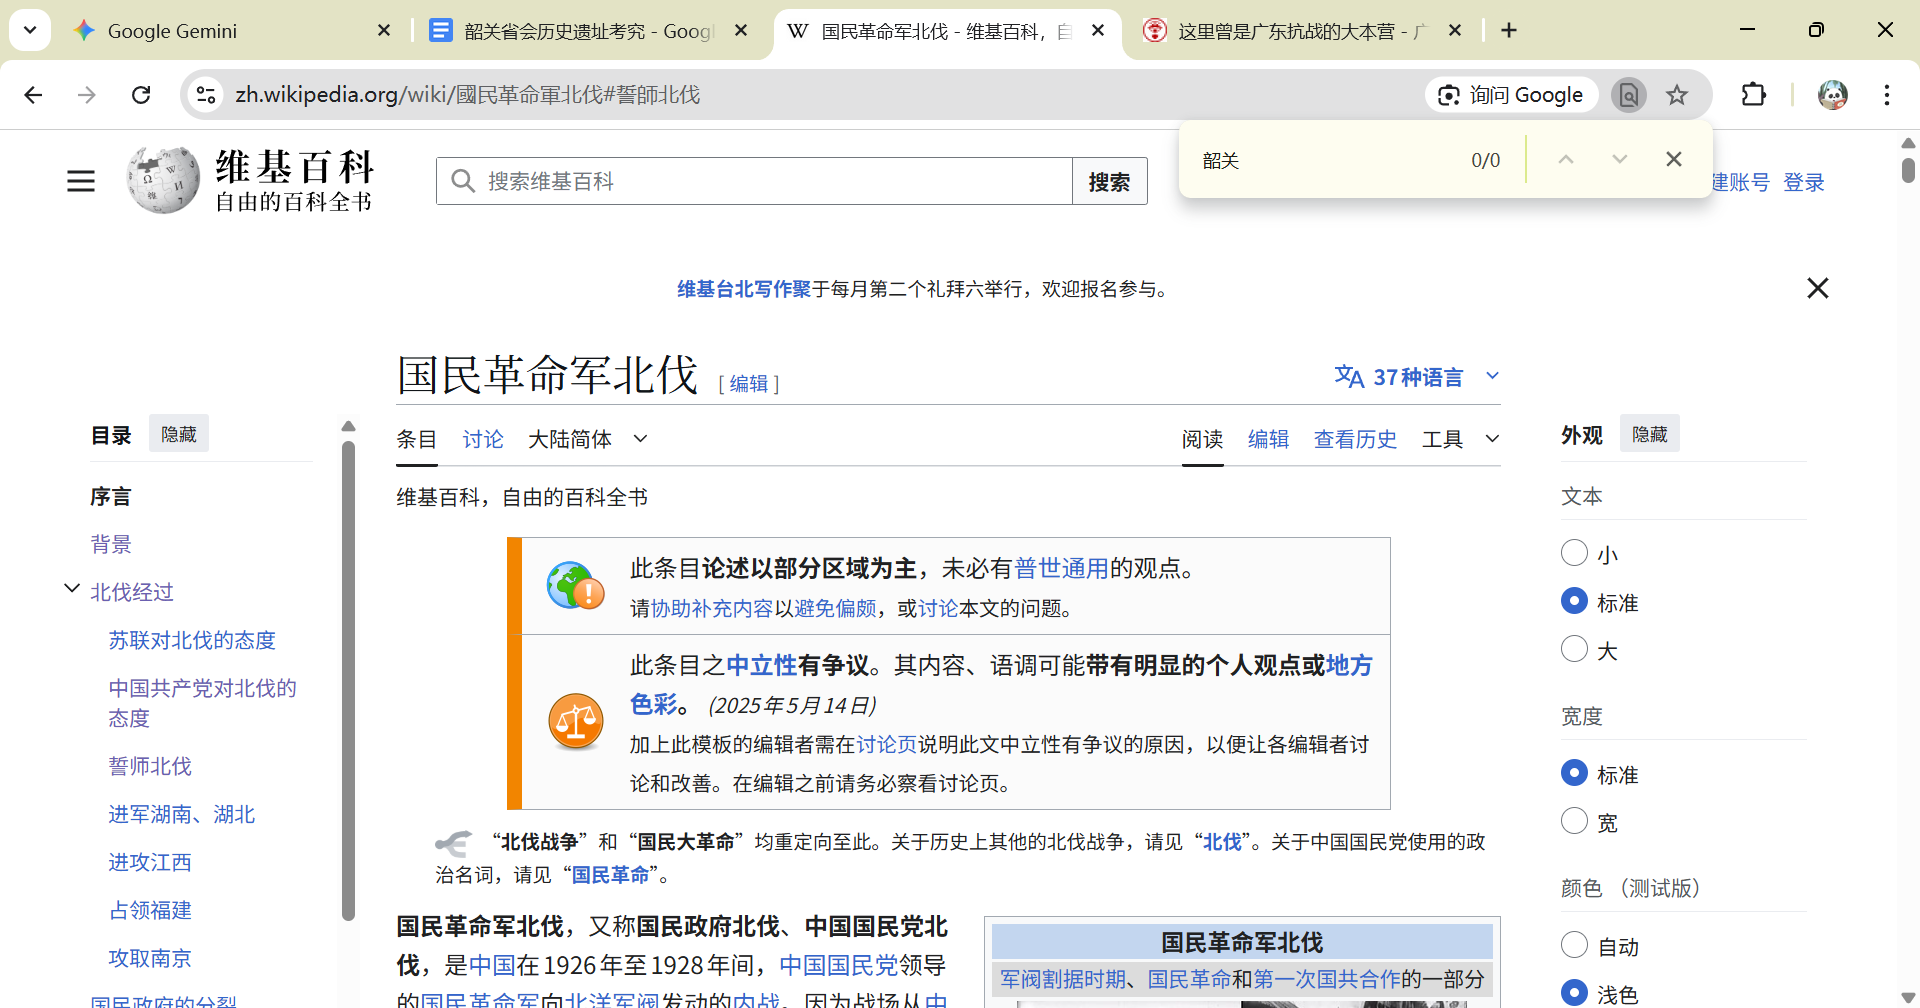Click the 搜索 button

tap(1109, 181)
